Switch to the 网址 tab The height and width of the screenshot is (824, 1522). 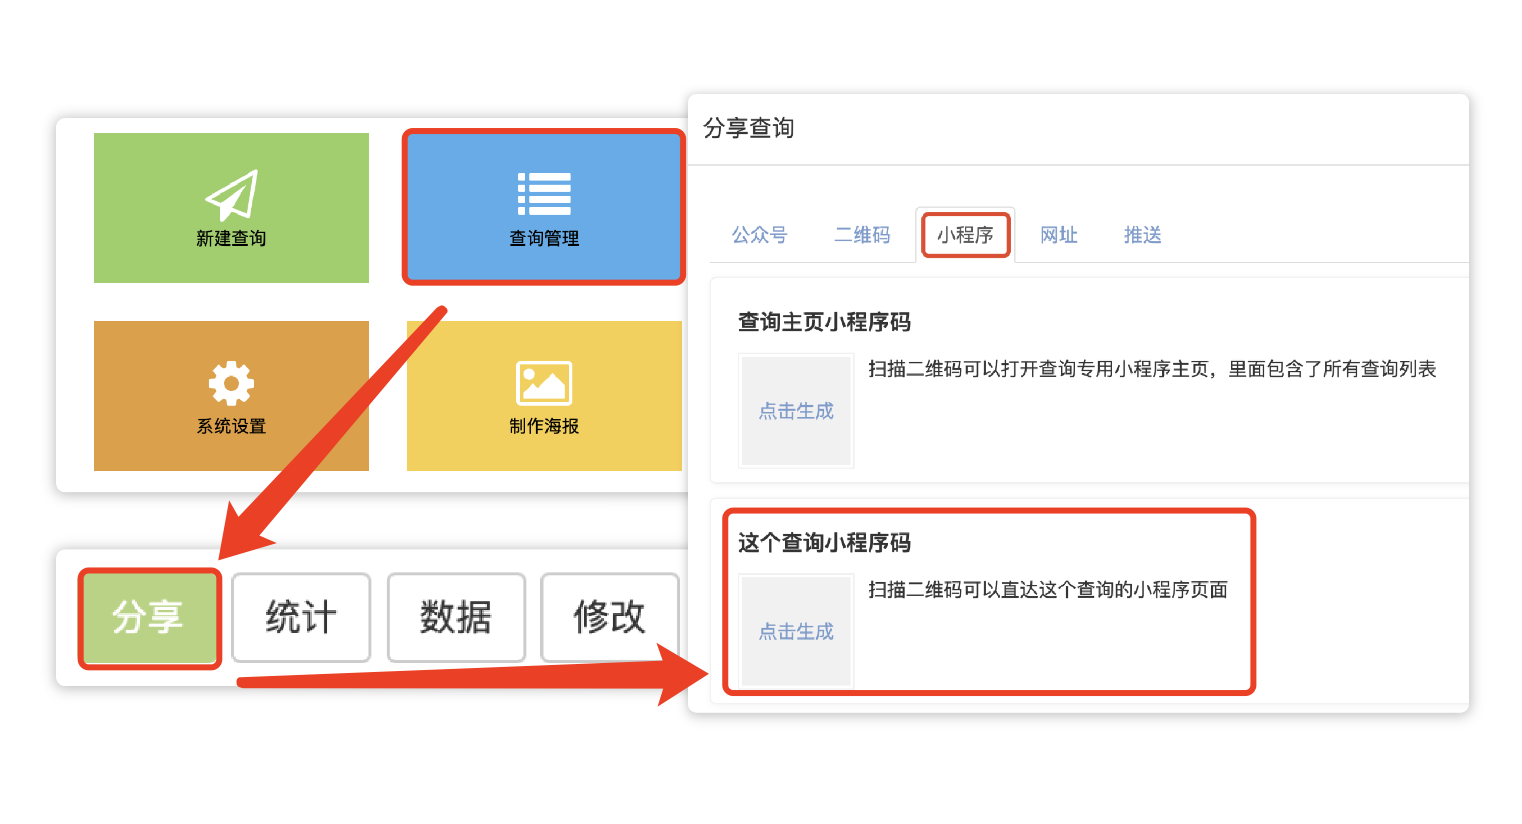[1059, 235]
